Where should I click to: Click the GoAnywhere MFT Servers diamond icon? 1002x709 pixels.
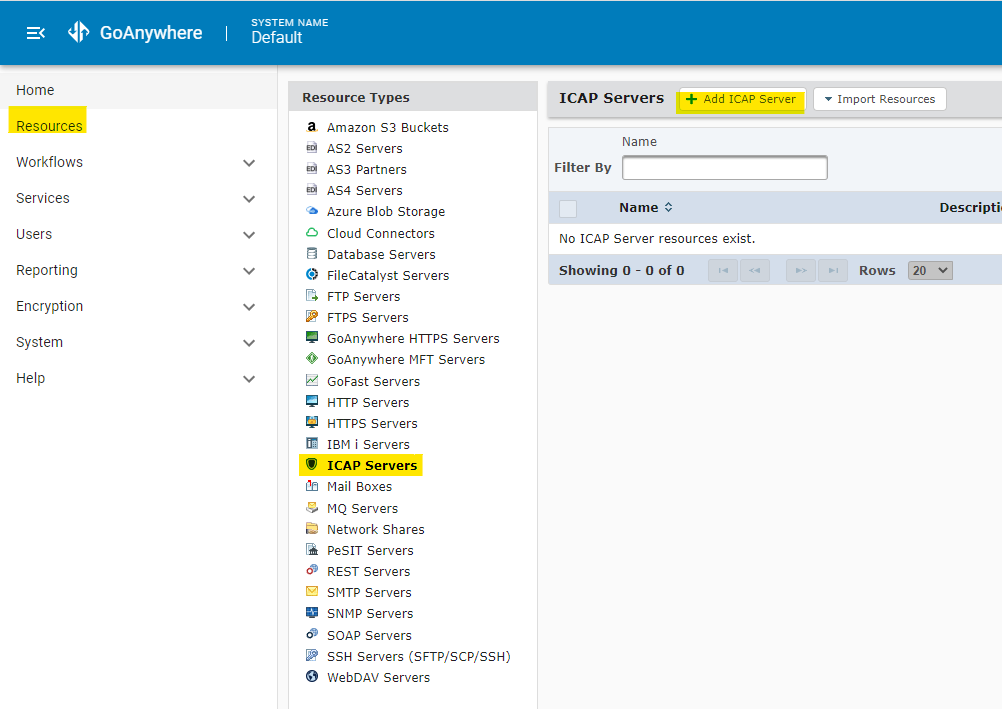pos(312,358)
